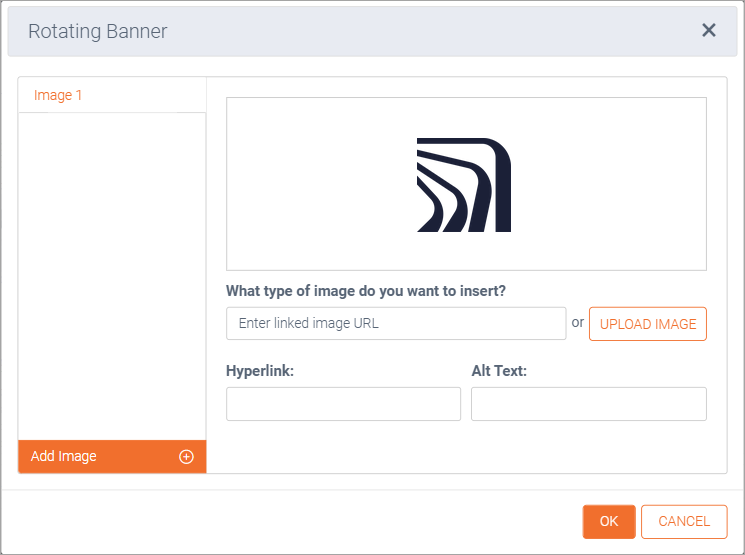Click into the Hyperlink text box
This screenshot has height=555, width=745.
[x=343, y=404]
